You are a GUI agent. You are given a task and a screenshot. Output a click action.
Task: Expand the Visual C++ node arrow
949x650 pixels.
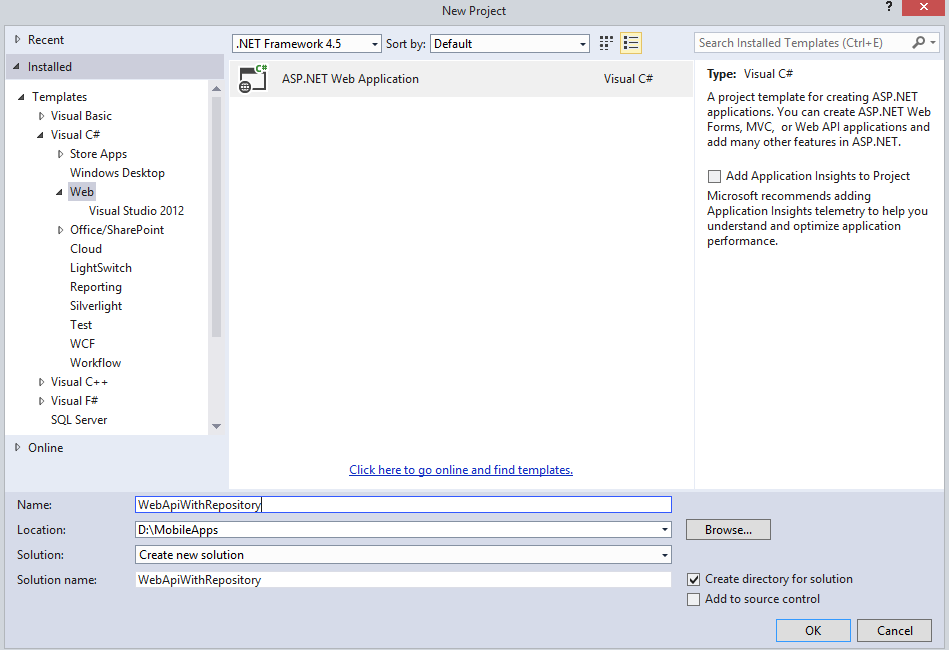[41, 382]
